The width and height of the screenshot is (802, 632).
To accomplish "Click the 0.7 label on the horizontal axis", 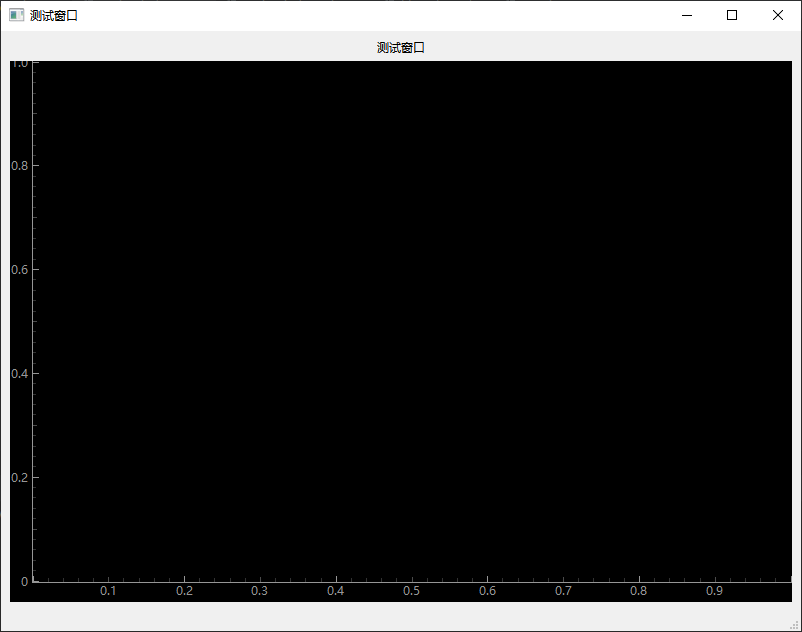I will (563, 591).
